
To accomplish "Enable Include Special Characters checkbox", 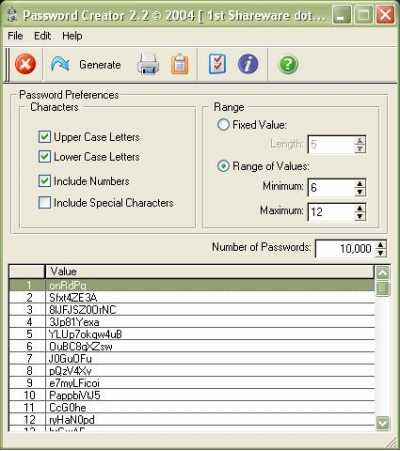I will click(x=45, y=203).
